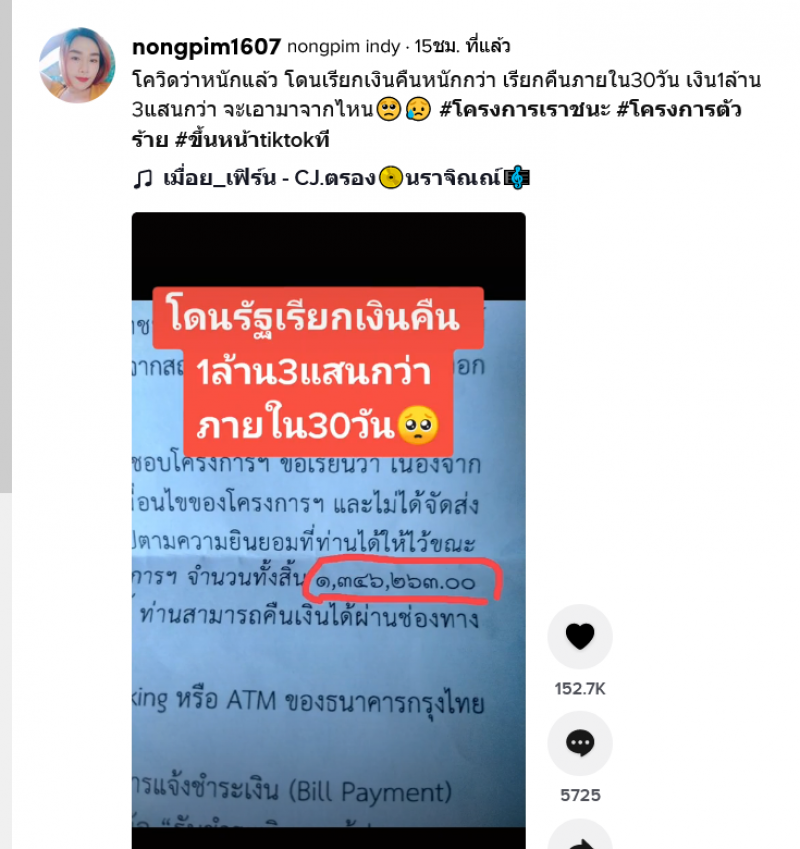Image resolution: width=800 pixels, height=849 pixels.
Task: Click the 5725 comments count
Action: point(580,795)
